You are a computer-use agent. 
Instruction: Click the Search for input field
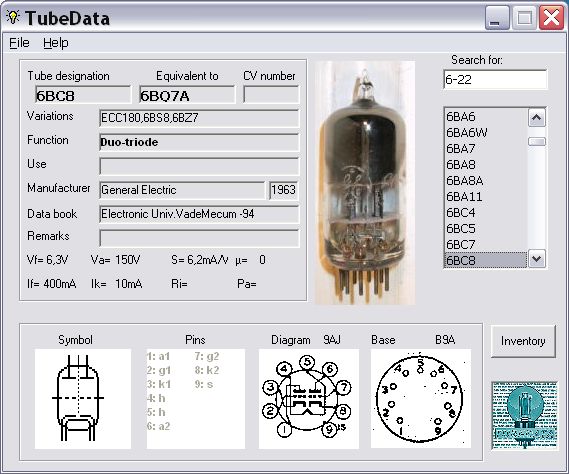pos(495,79)
